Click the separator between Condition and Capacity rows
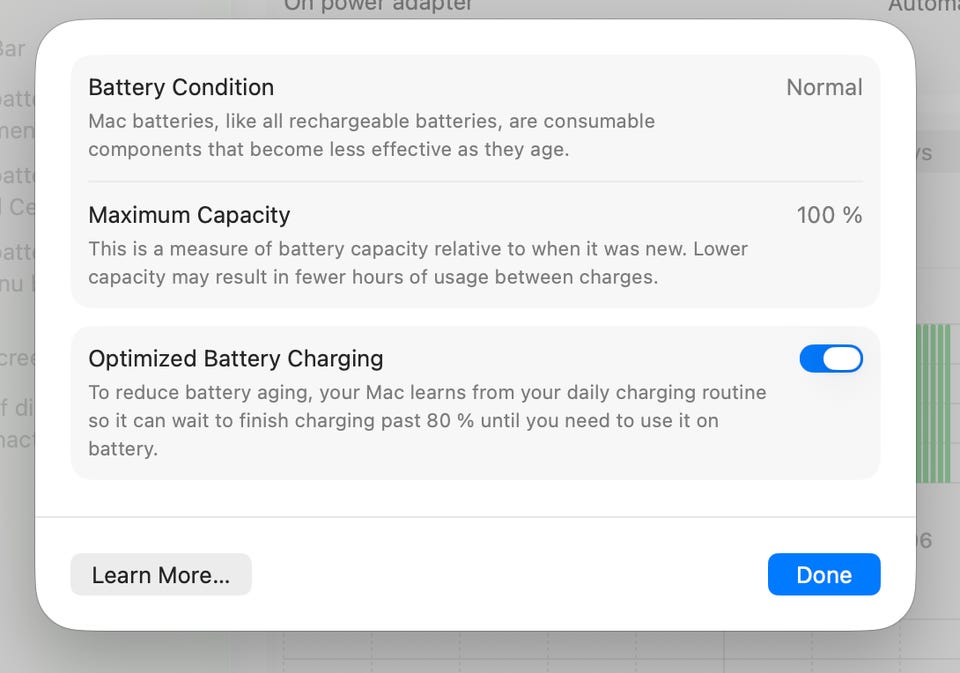Image resolution: width=960 pixels, height=673 pixels. [x=475, y=181]
